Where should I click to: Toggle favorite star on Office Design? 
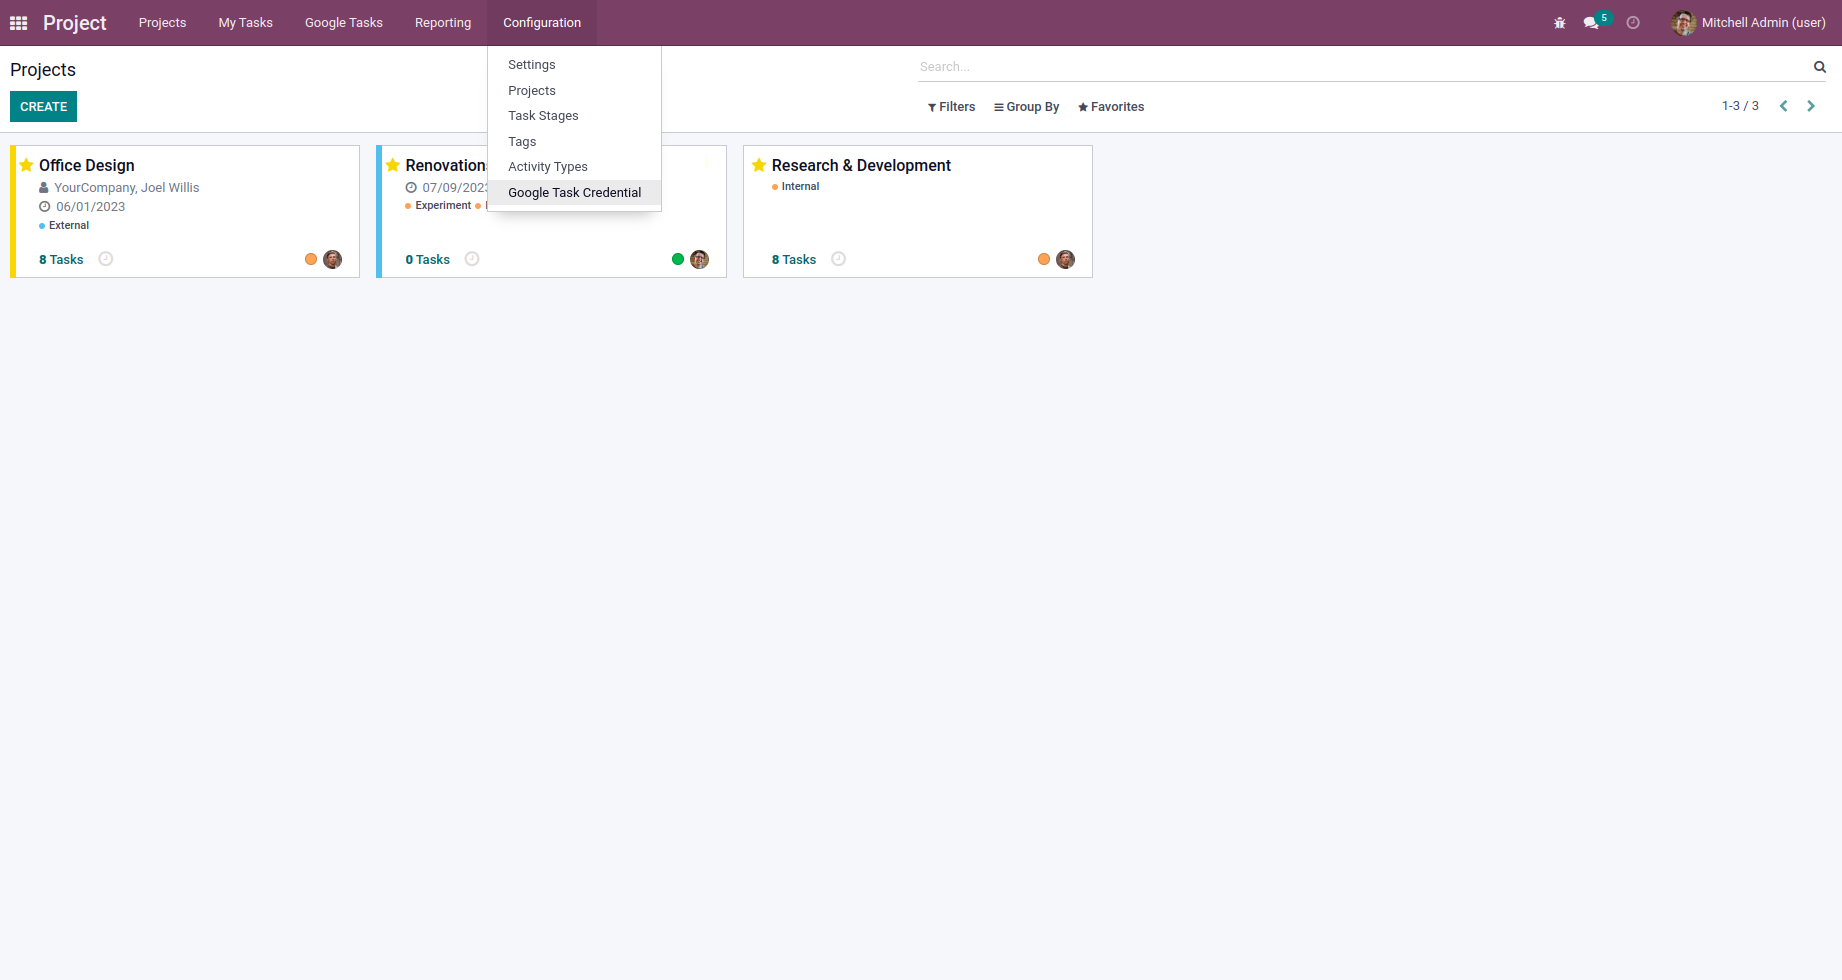27,165
